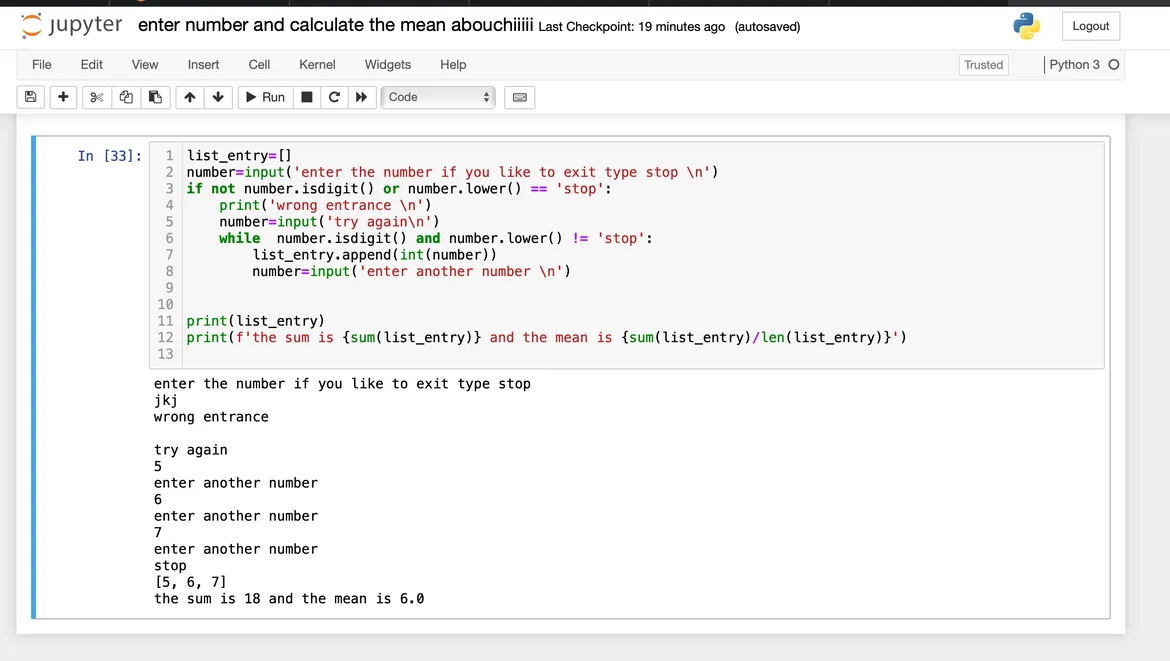Move selected cell down arrow
Image resolution: width=1170 pixels, height=661 pixels.
coord(218,97)
